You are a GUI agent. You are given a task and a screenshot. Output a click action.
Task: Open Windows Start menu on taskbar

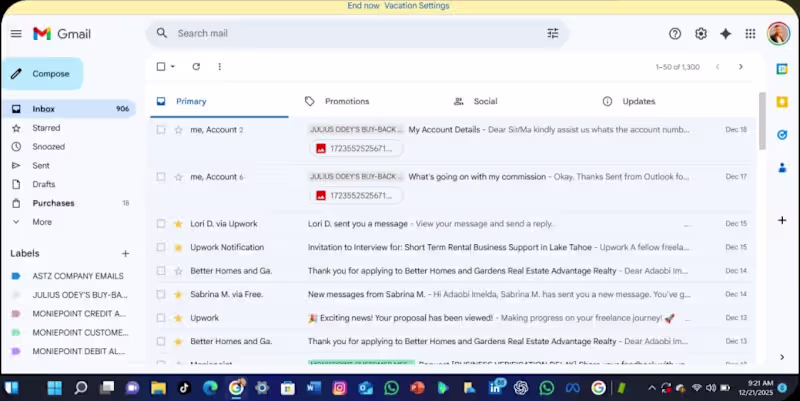click(x=54, y=388)
